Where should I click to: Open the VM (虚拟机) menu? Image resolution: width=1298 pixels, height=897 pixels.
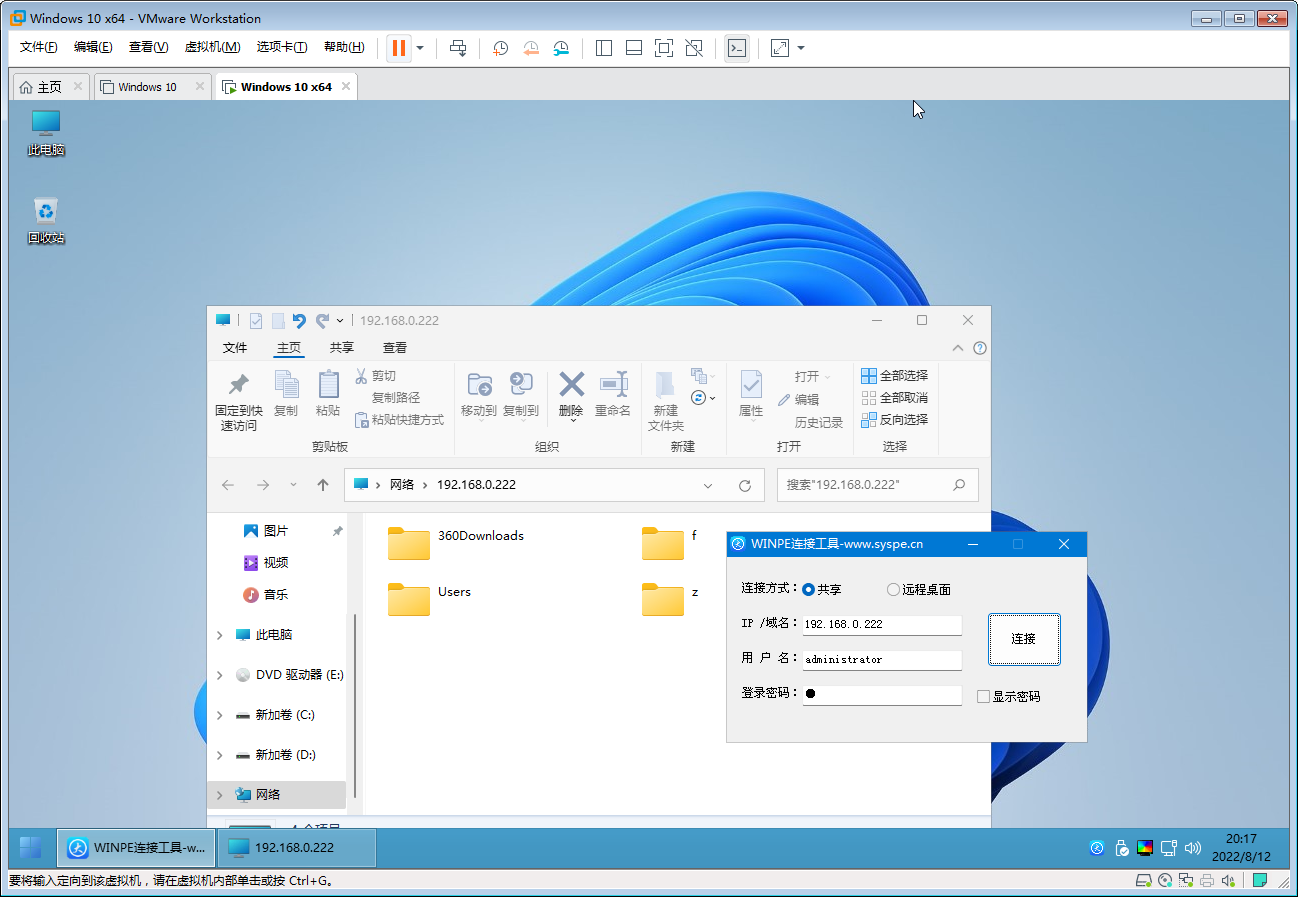click(x=212, y=47)
